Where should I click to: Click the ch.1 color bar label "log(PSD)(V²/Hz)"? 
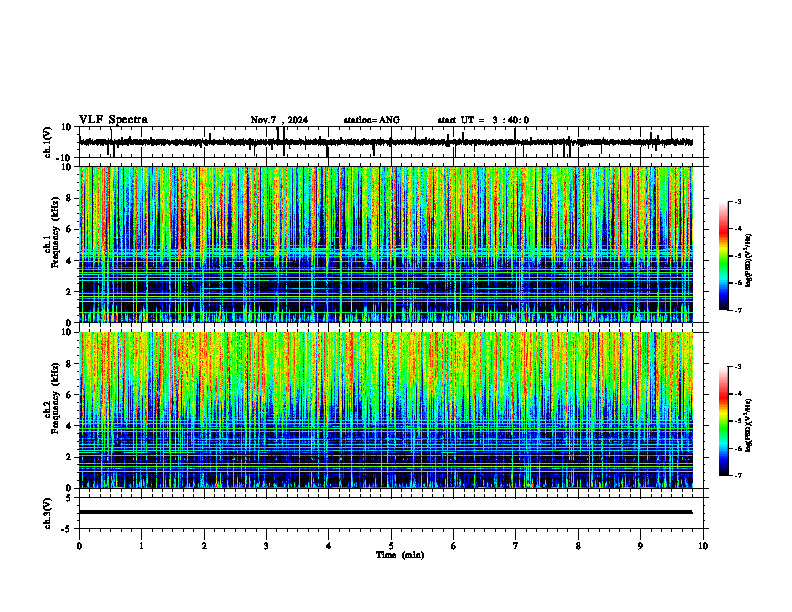tap(749, 260)
